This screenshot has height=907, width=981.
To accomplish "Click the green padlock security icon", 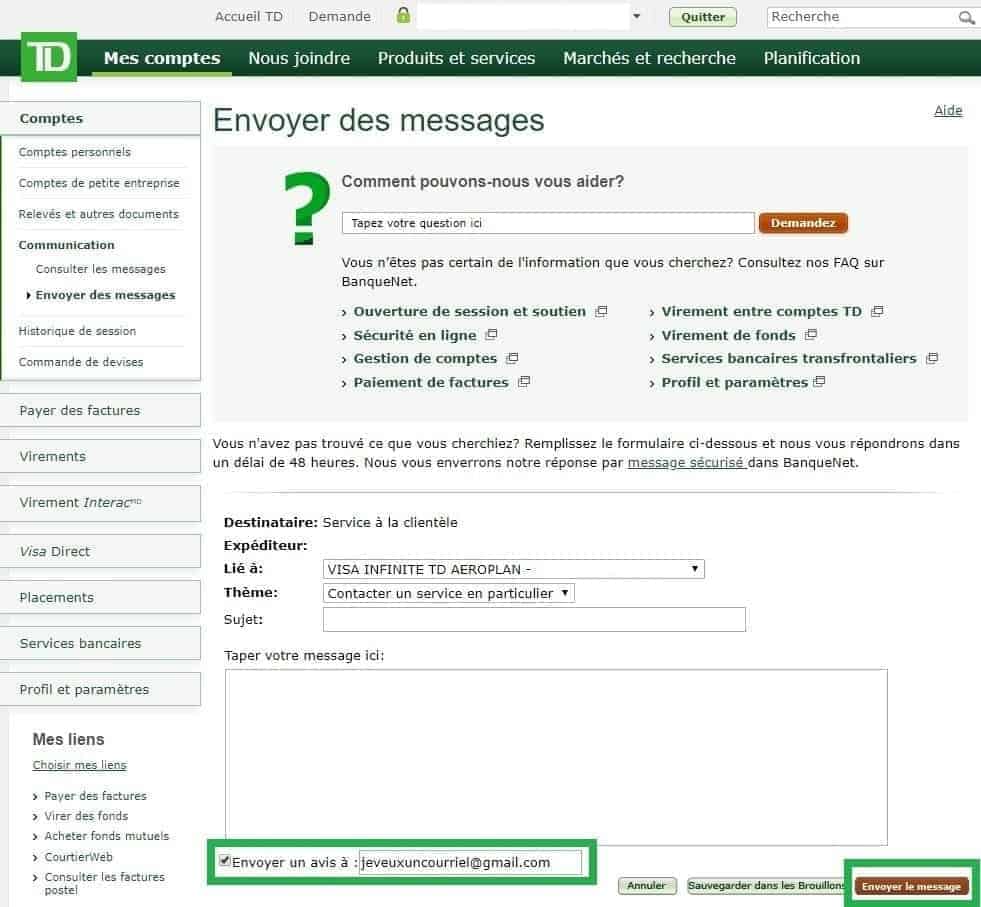I will pos(405,15).
